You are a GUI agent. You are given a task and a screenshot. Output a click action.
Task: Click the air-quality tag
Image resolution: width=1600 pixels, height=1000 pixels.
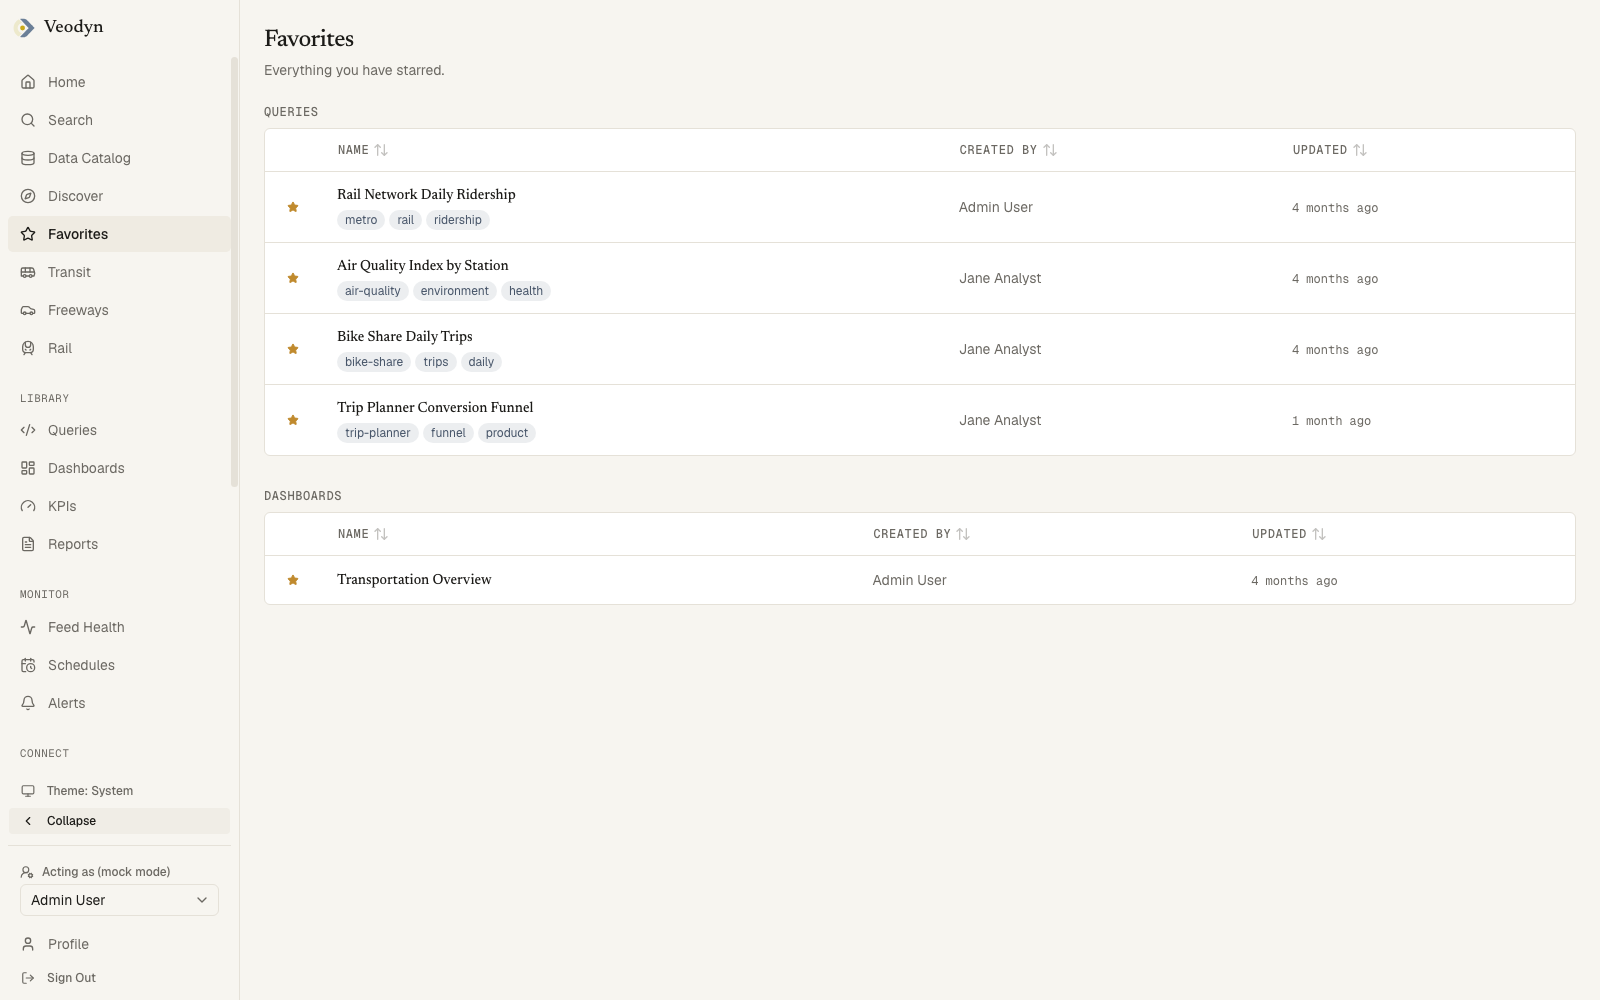[x=372, y=291]
